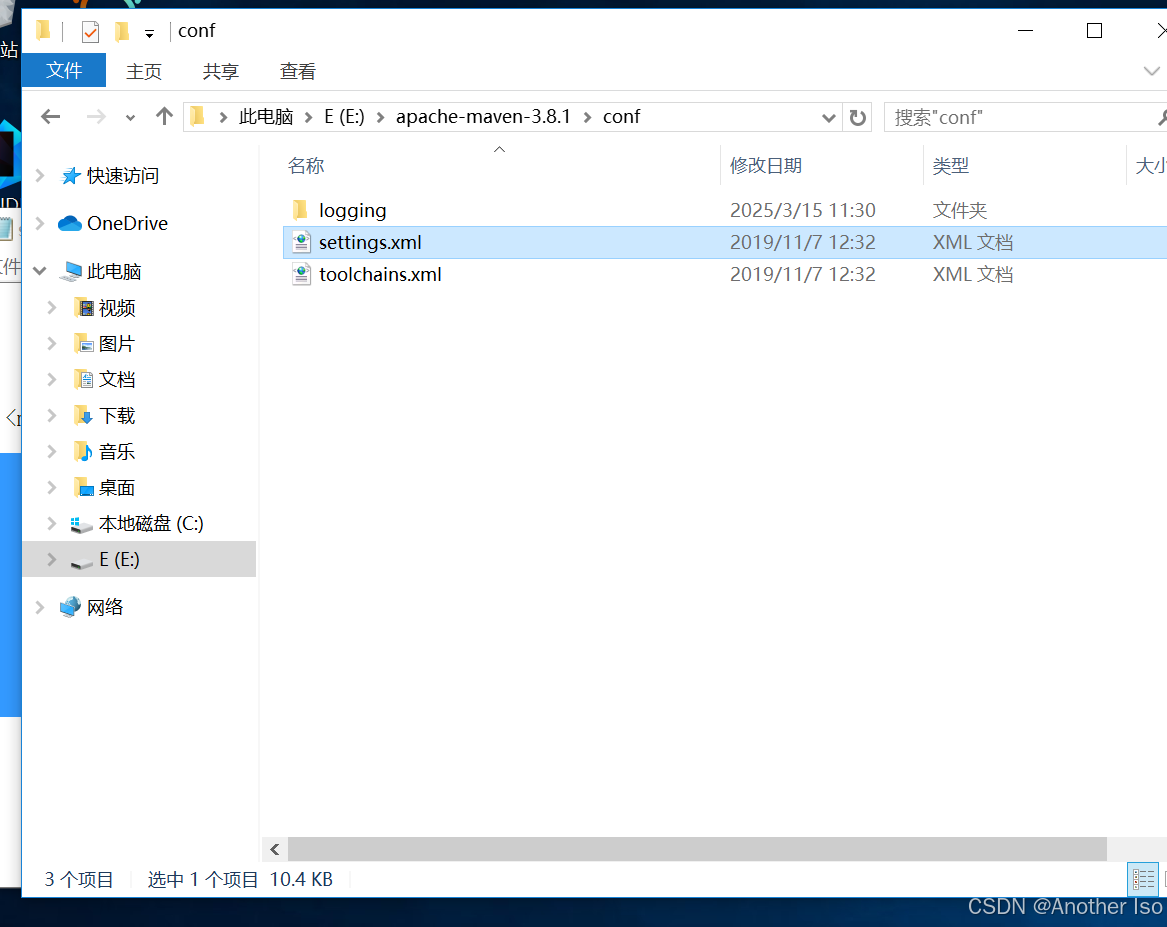Click the XML 文档 type of toolchains.xml
This screenshot has width=1167, height=927.
pos(973,275)
